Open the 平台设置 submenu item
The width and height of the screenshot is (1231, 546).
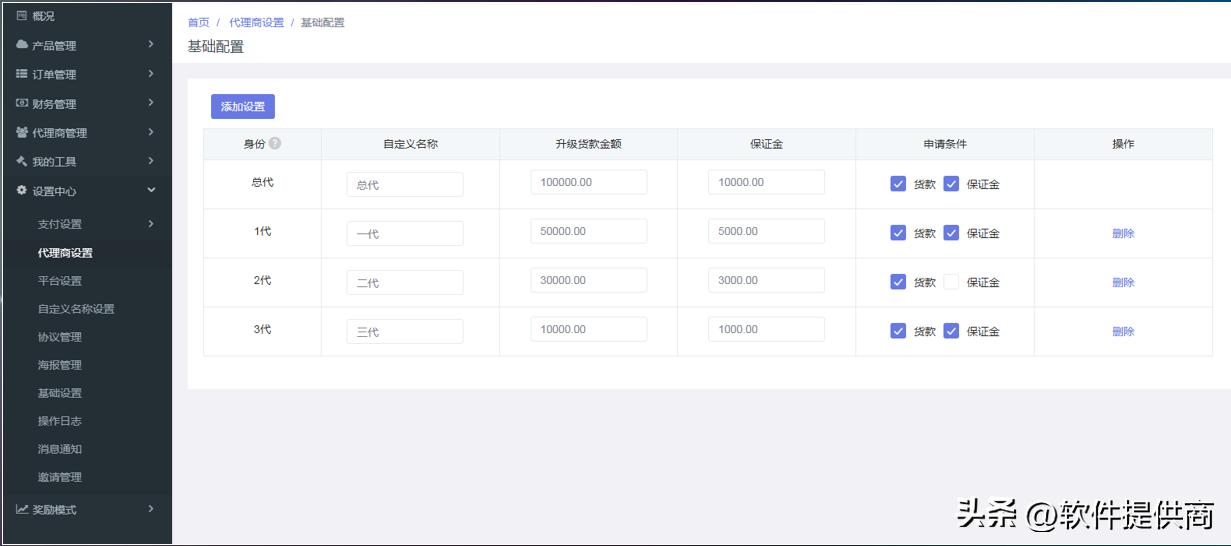(60, 281)
